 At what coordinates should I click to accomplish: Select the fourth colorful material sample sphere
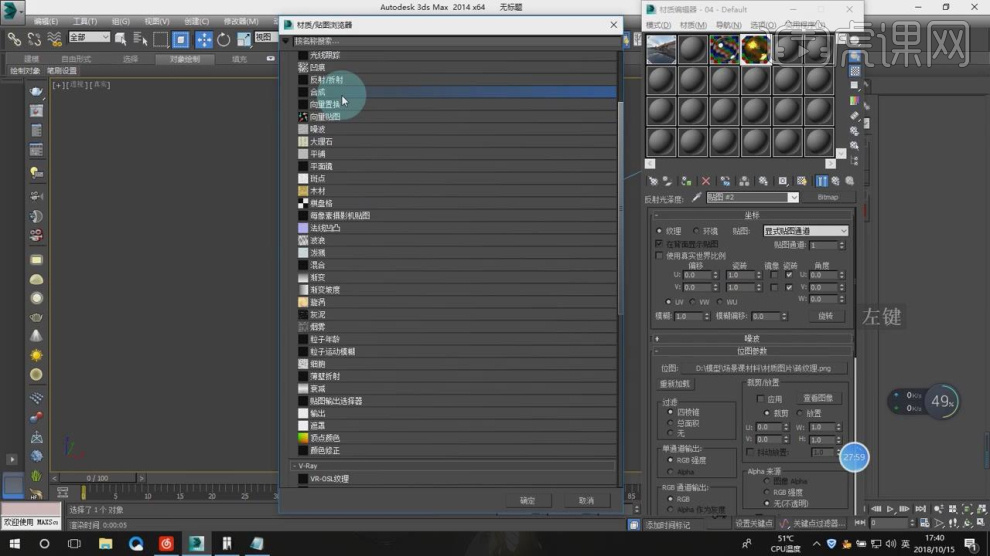point(756,49)
